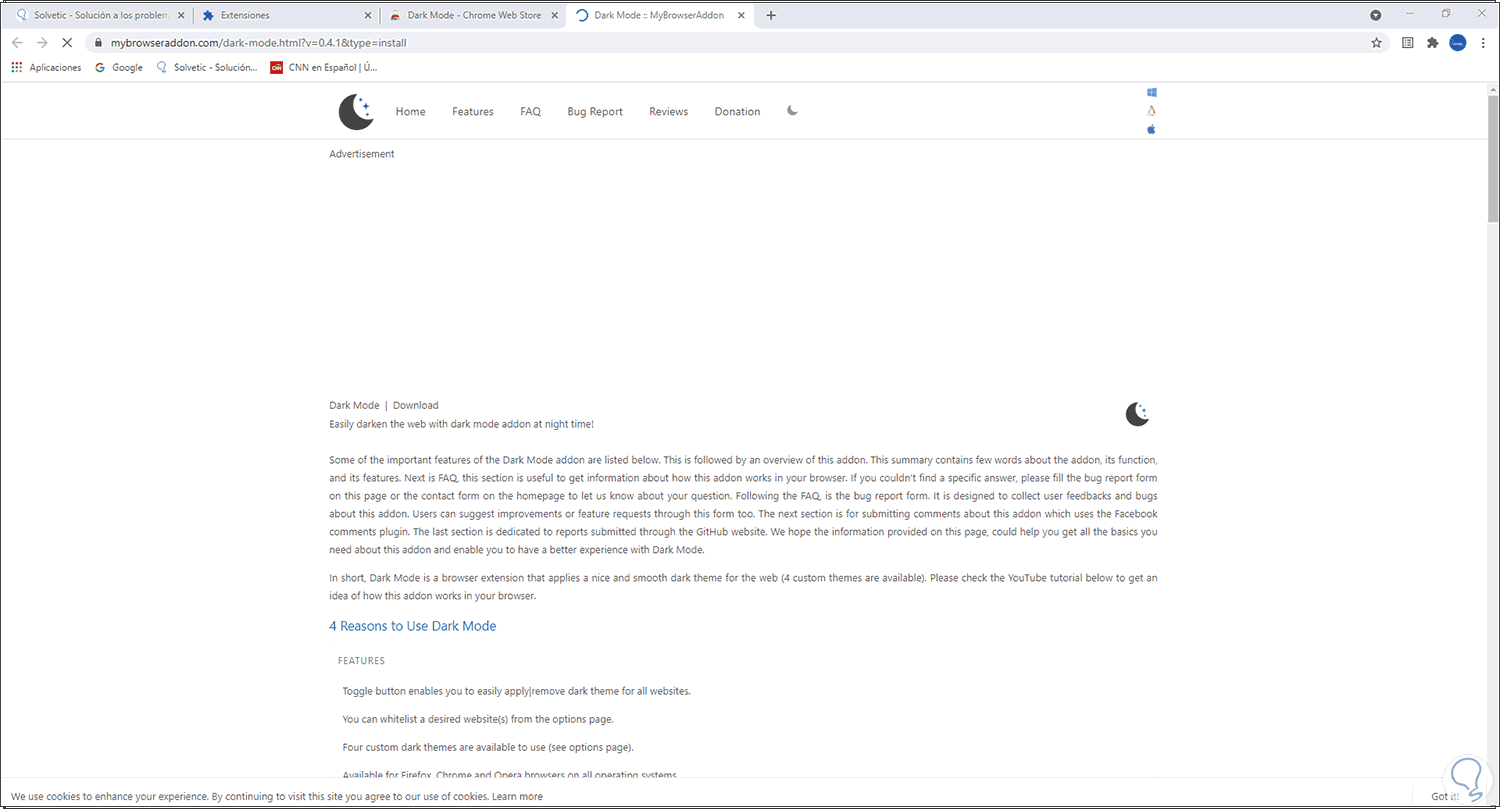1500x809 pixels.
Task: Toggle the small moon icon beside Donation
Action: point(792,111)
